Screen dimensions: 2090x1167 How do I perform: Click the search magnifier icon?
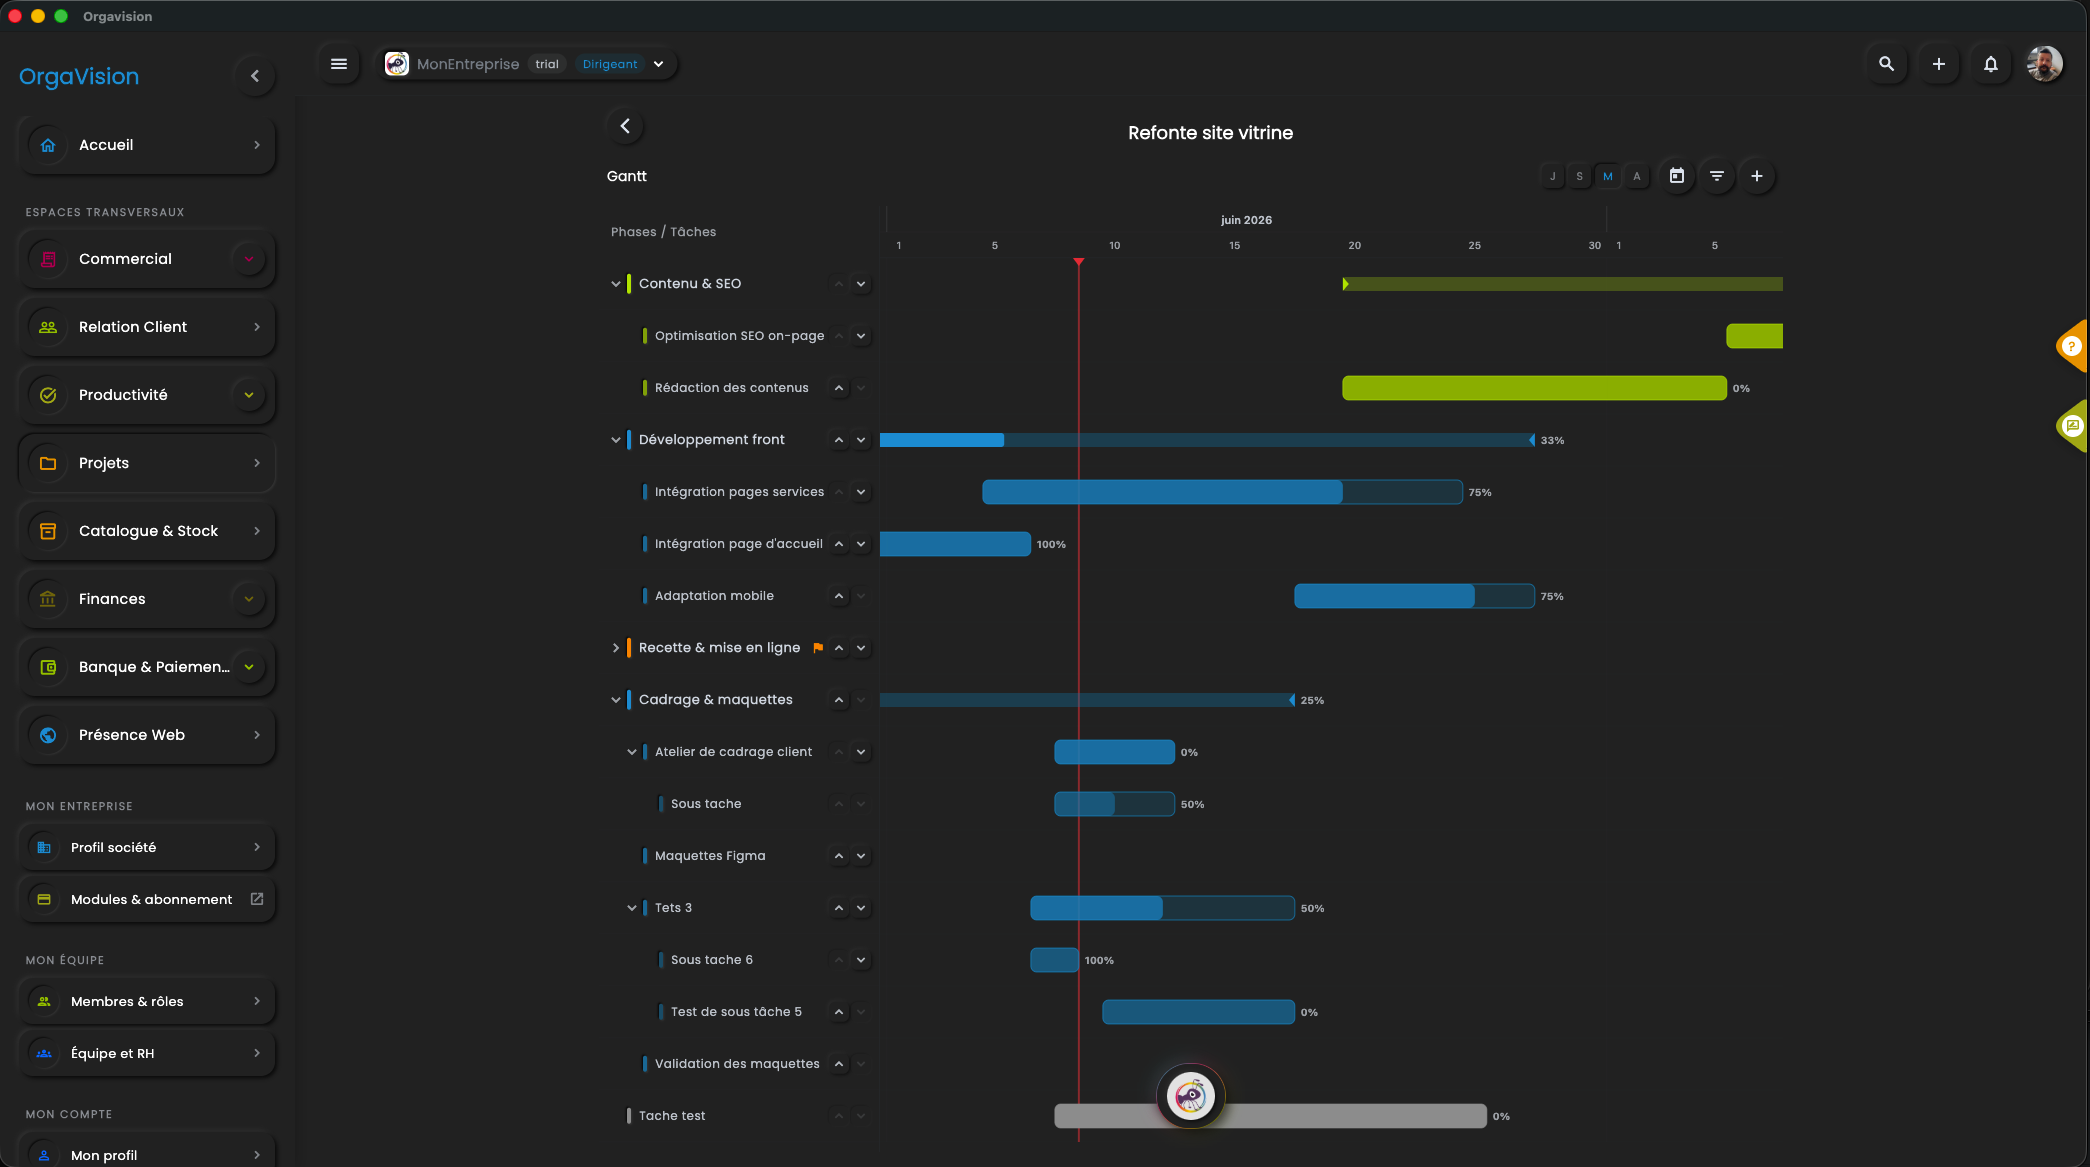pos(1886,64)
